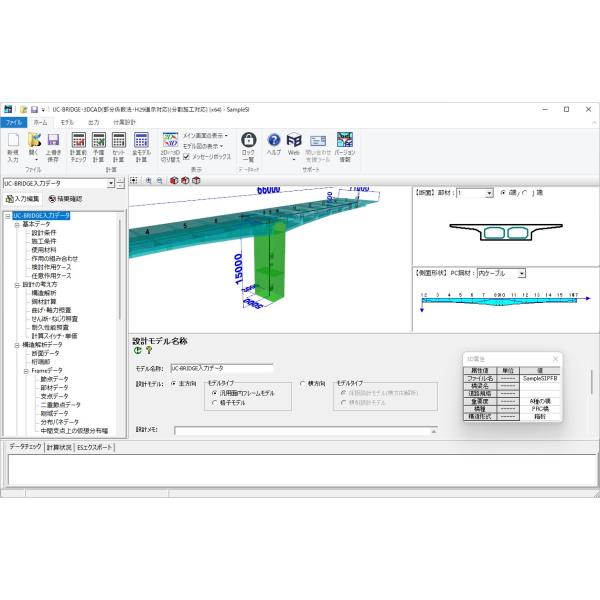Screen dimensions: 600x600
Task: Select 格子モデル radio option
Action: point(214,402)
